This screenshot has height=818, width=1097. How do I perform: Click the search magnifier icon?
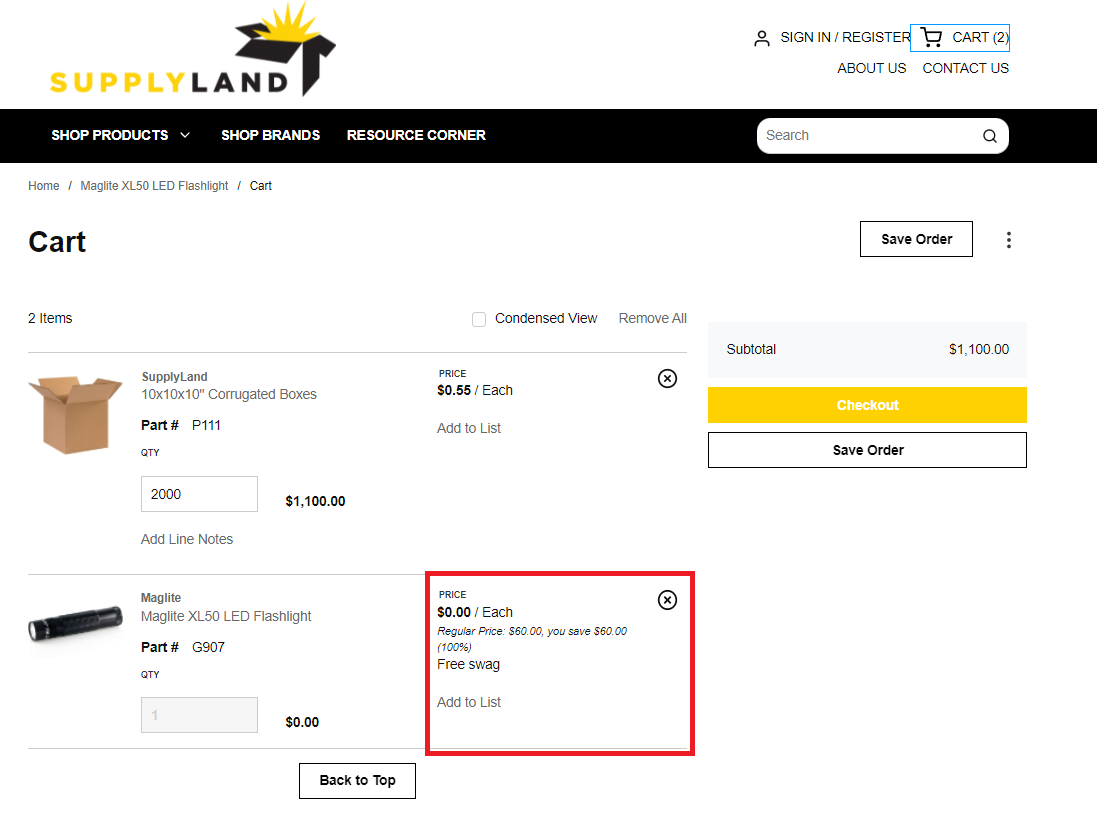(x=989, y=136)
